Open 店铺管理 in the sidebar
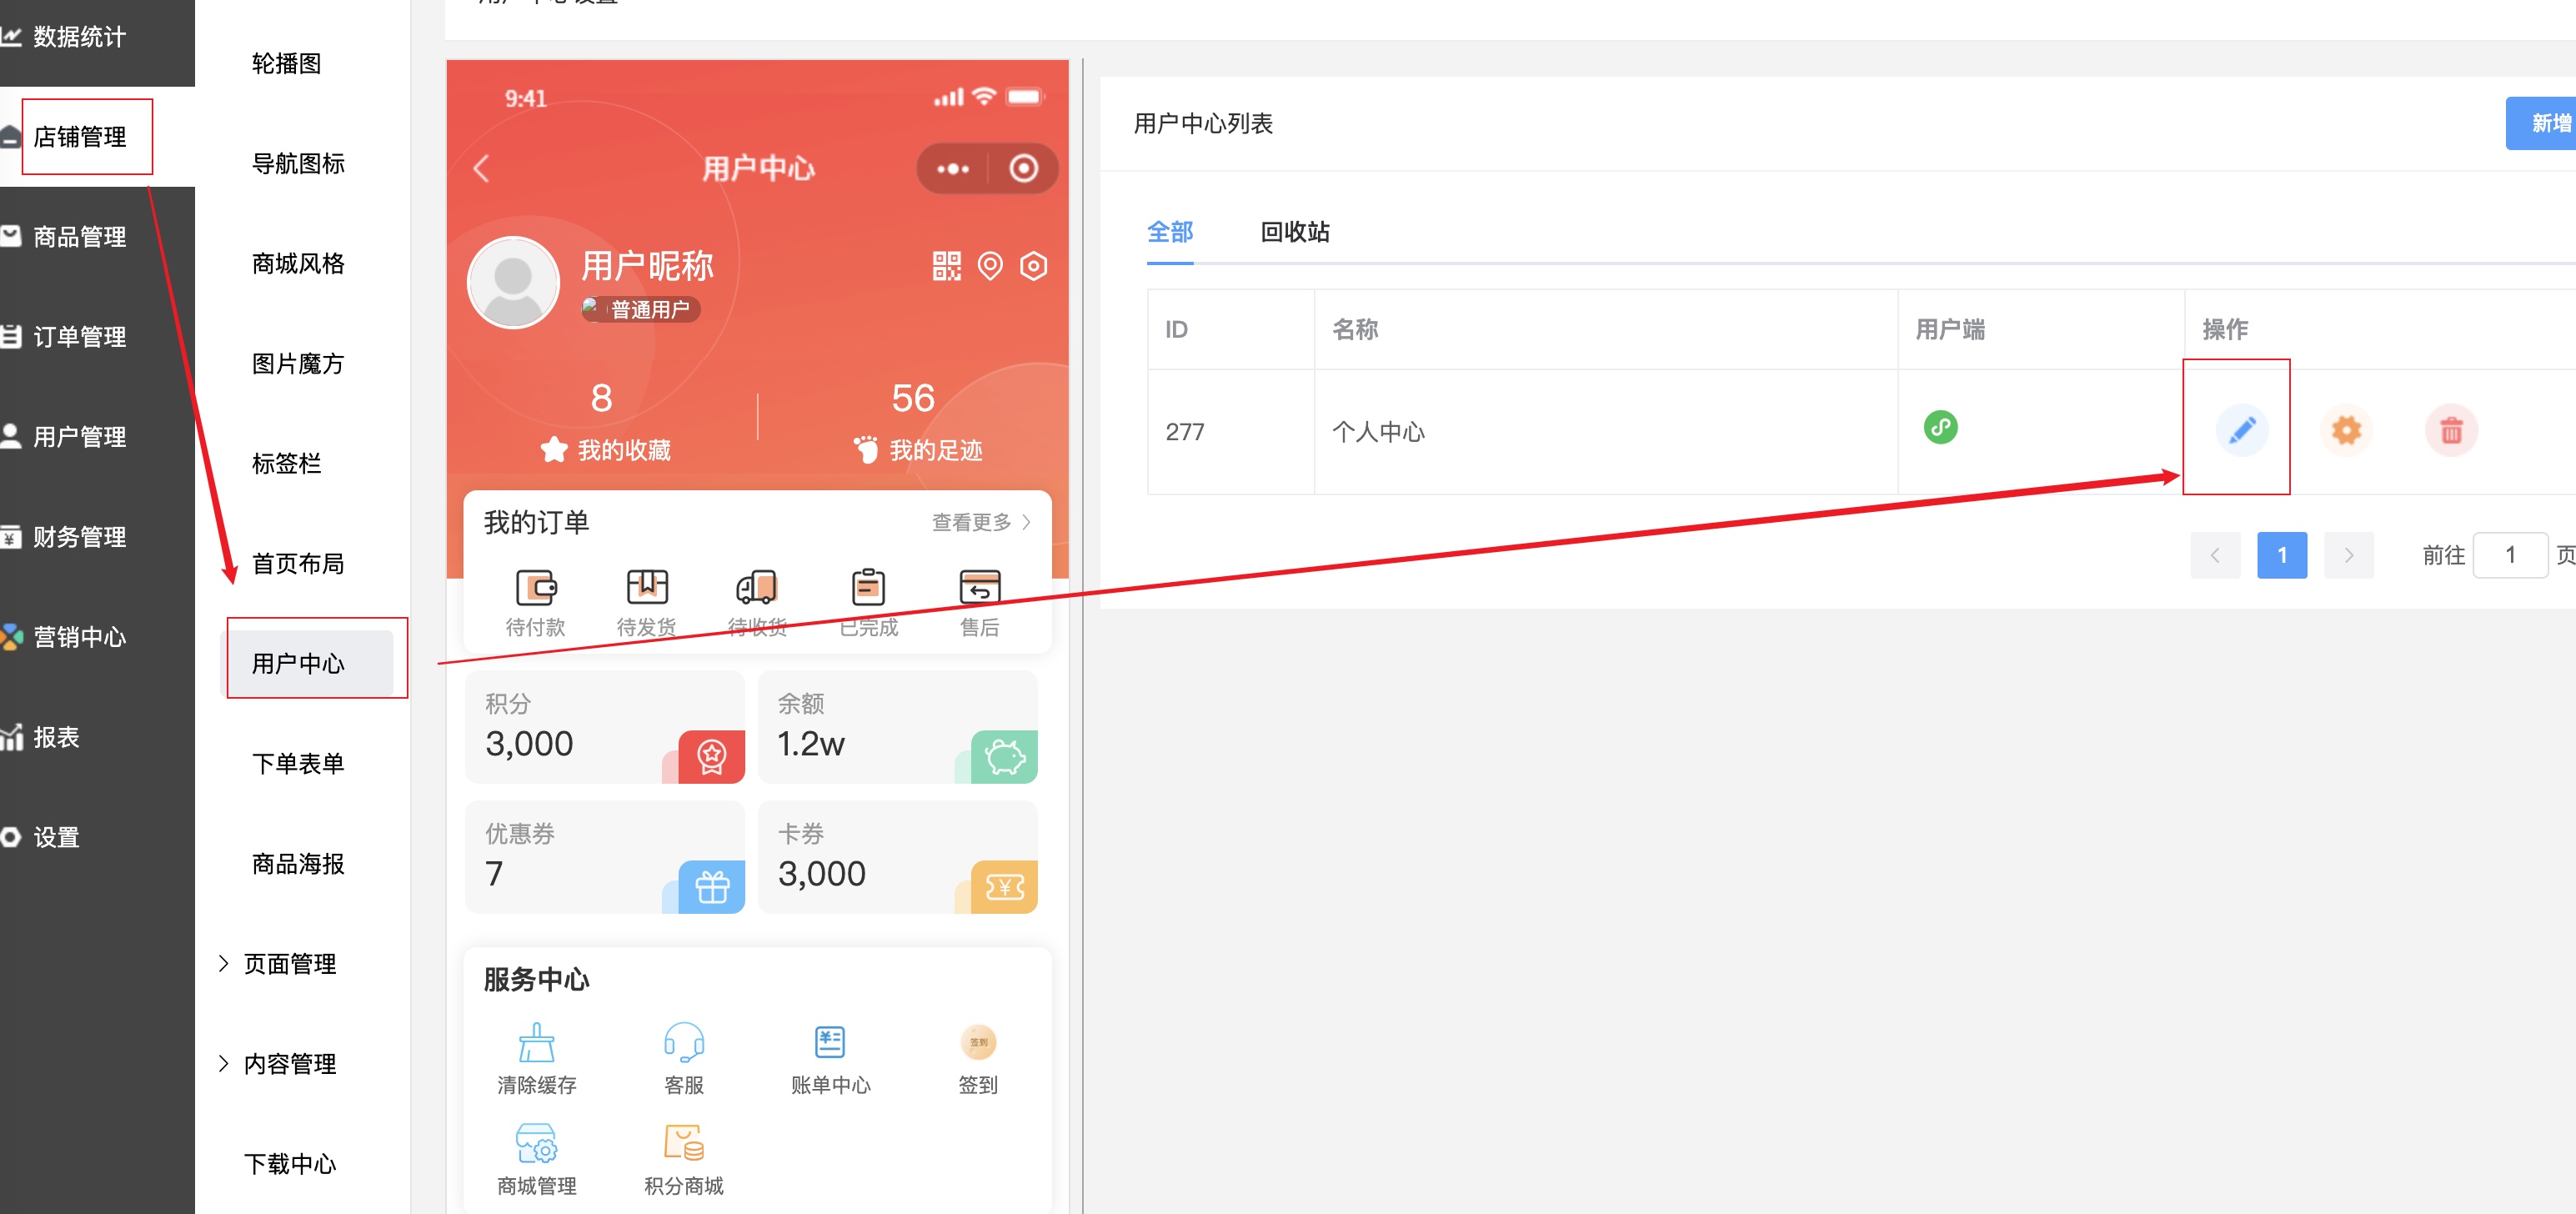This screenshot has height=1214, width=2576. pyautogui.click(x=80, y=137)
